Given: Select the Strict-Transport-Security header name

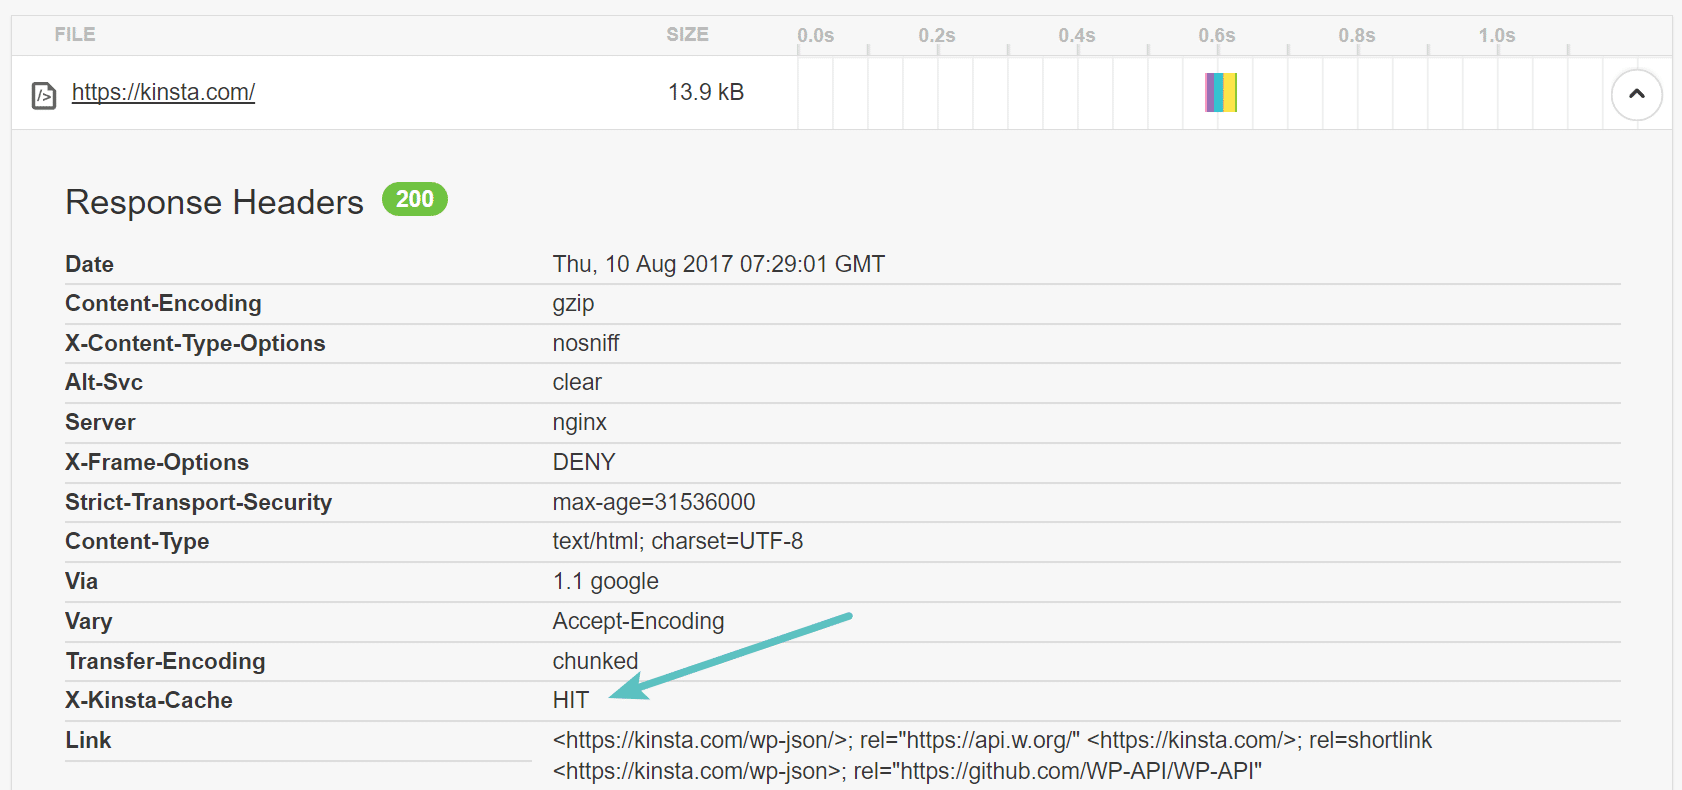Looking at the screenshot, I should tap(198, 502).
